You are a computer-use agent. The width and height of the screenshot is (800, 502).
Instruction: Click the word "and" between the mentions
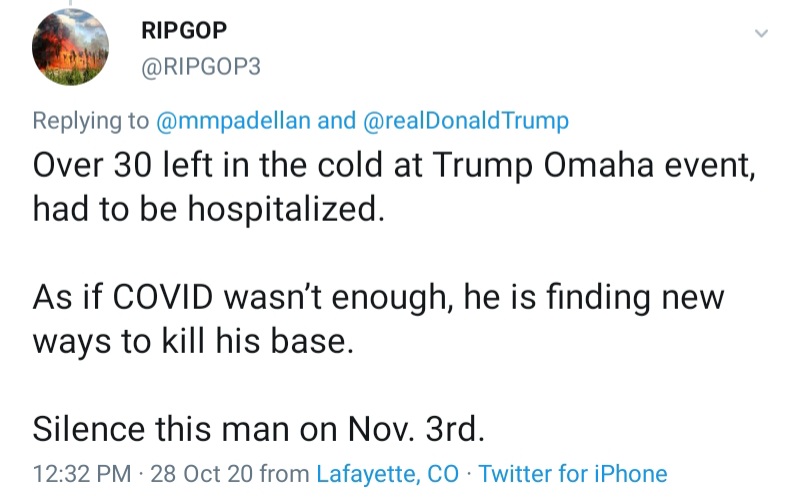click(x=336, y=121)
